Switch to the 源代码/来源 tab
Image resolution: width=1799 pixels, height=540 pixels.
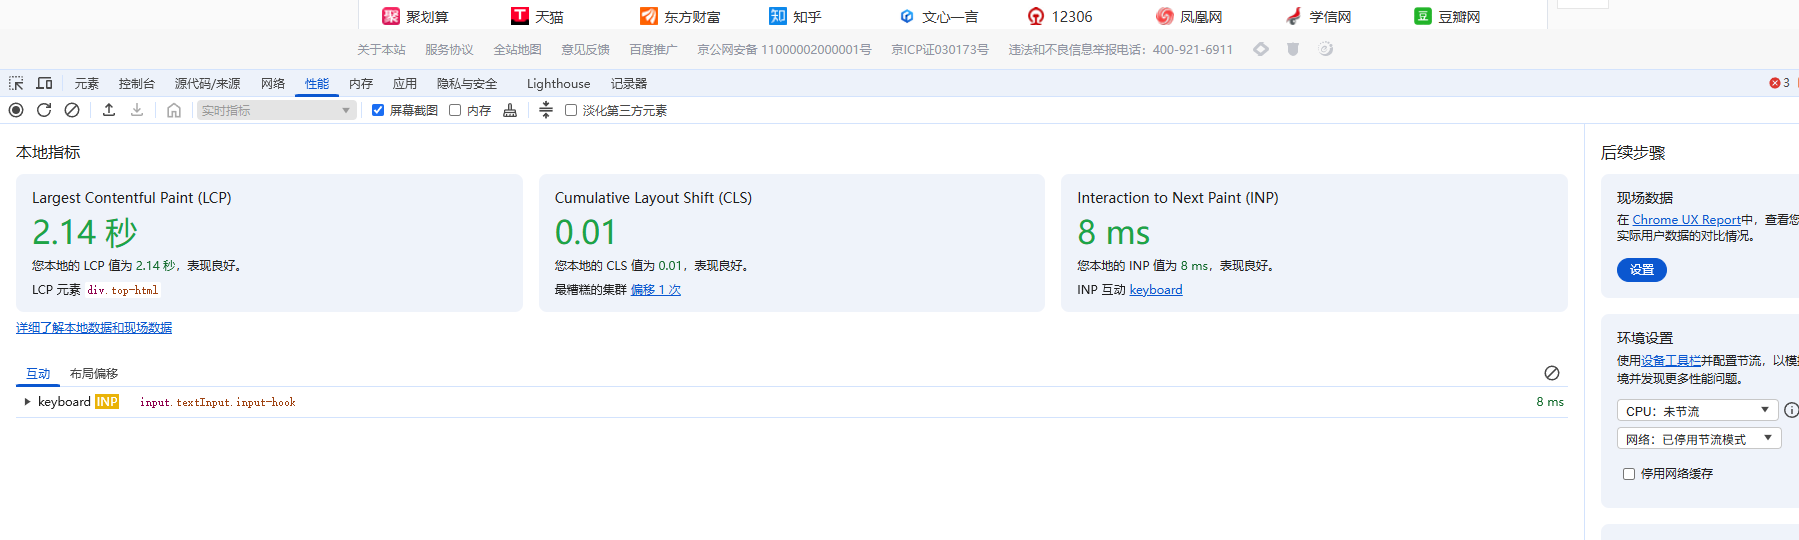pyautogui.click(x=208, y=83)
